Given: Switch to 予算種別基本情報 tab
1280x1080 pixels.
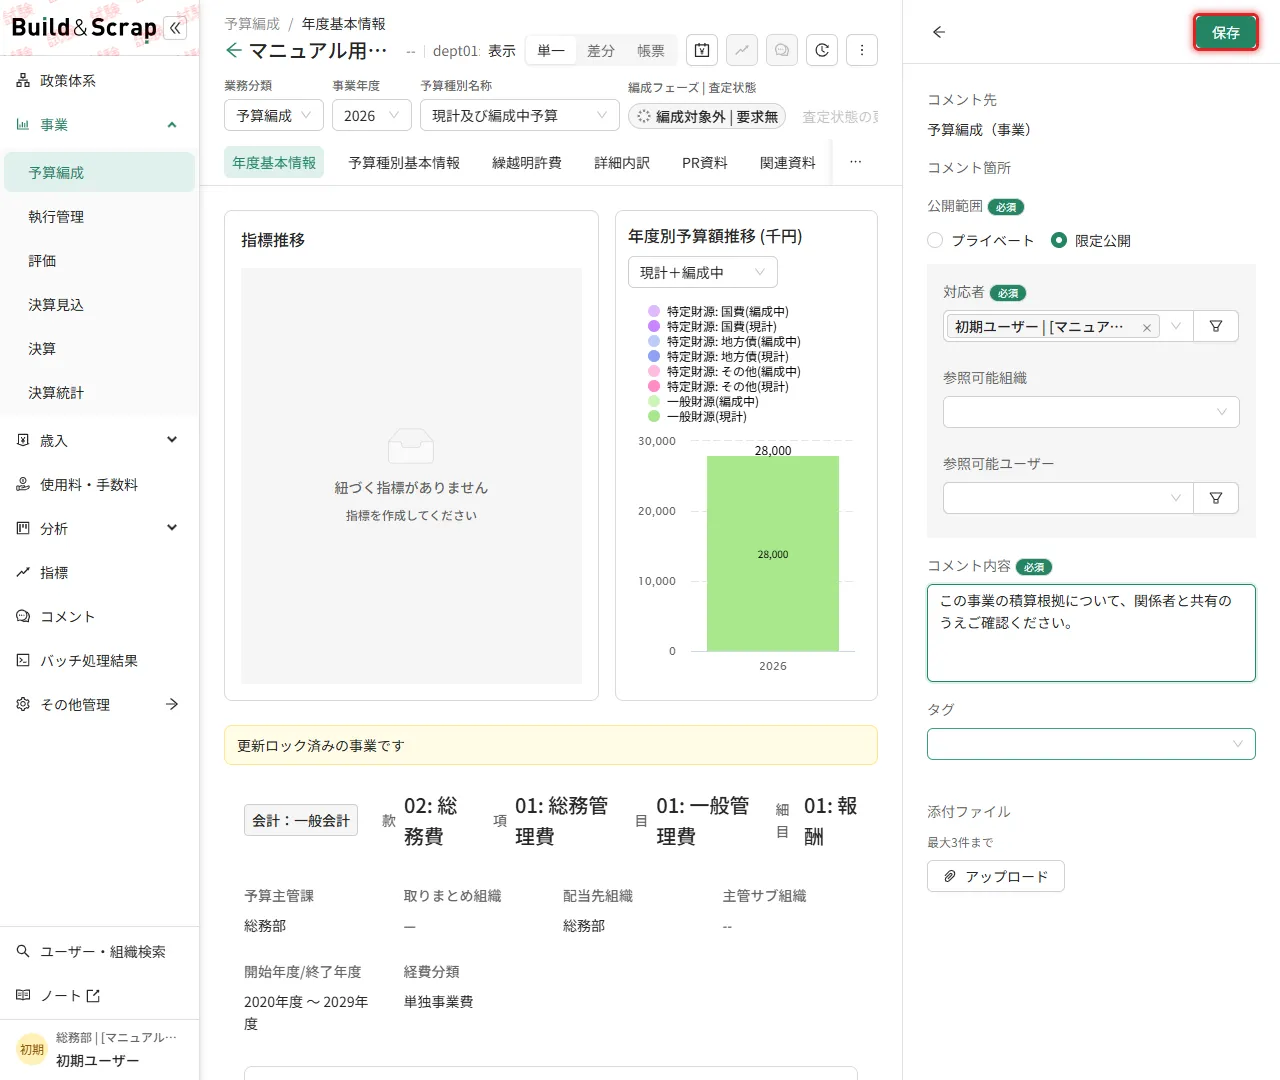Looking at the screenshot, I should (404, 163).
